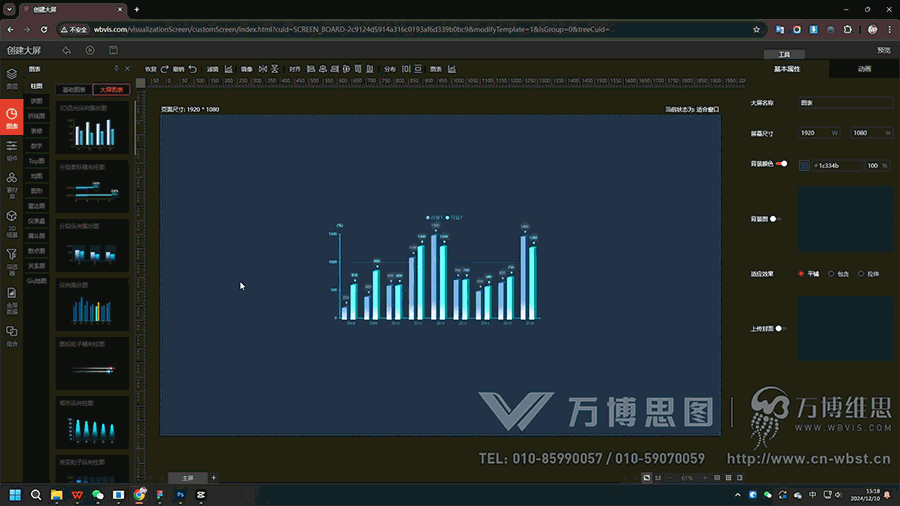Click the vertical mirror flip icon
The width and height of the screenshot is (900, 506).
pos(275,69)
